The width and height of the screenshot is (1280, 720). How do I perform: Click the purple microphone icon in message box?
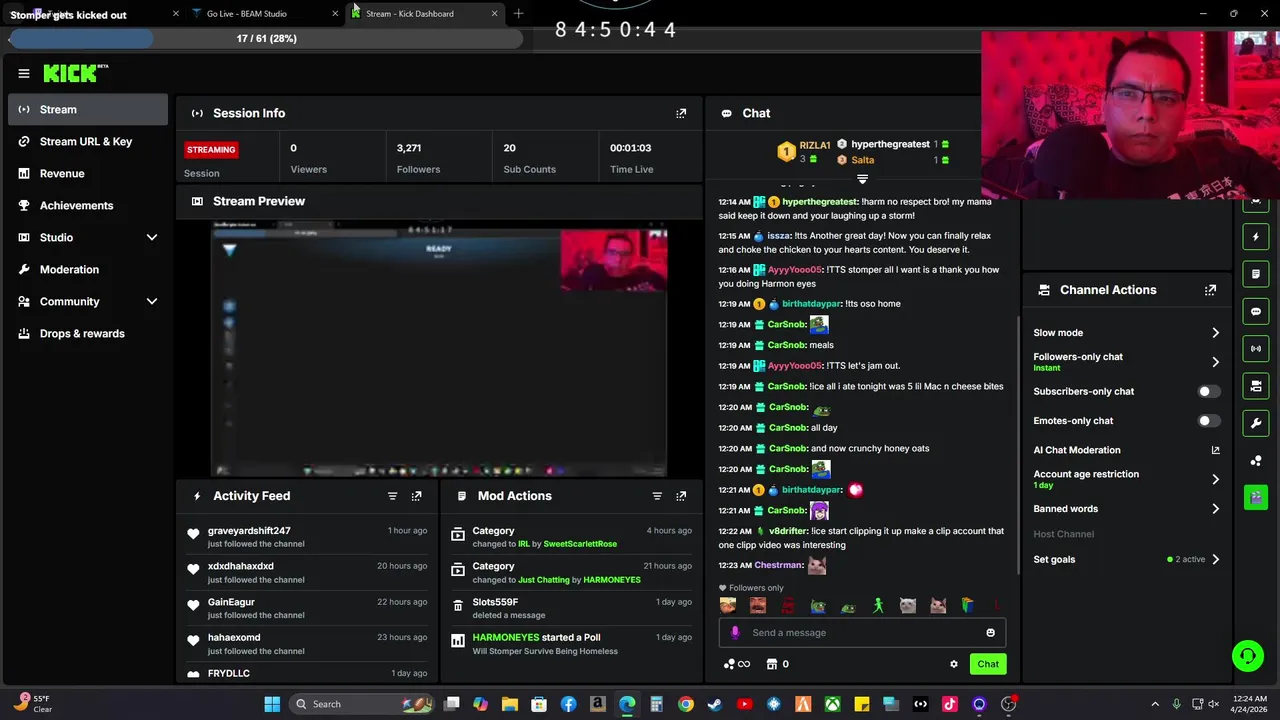pos(735,632)
